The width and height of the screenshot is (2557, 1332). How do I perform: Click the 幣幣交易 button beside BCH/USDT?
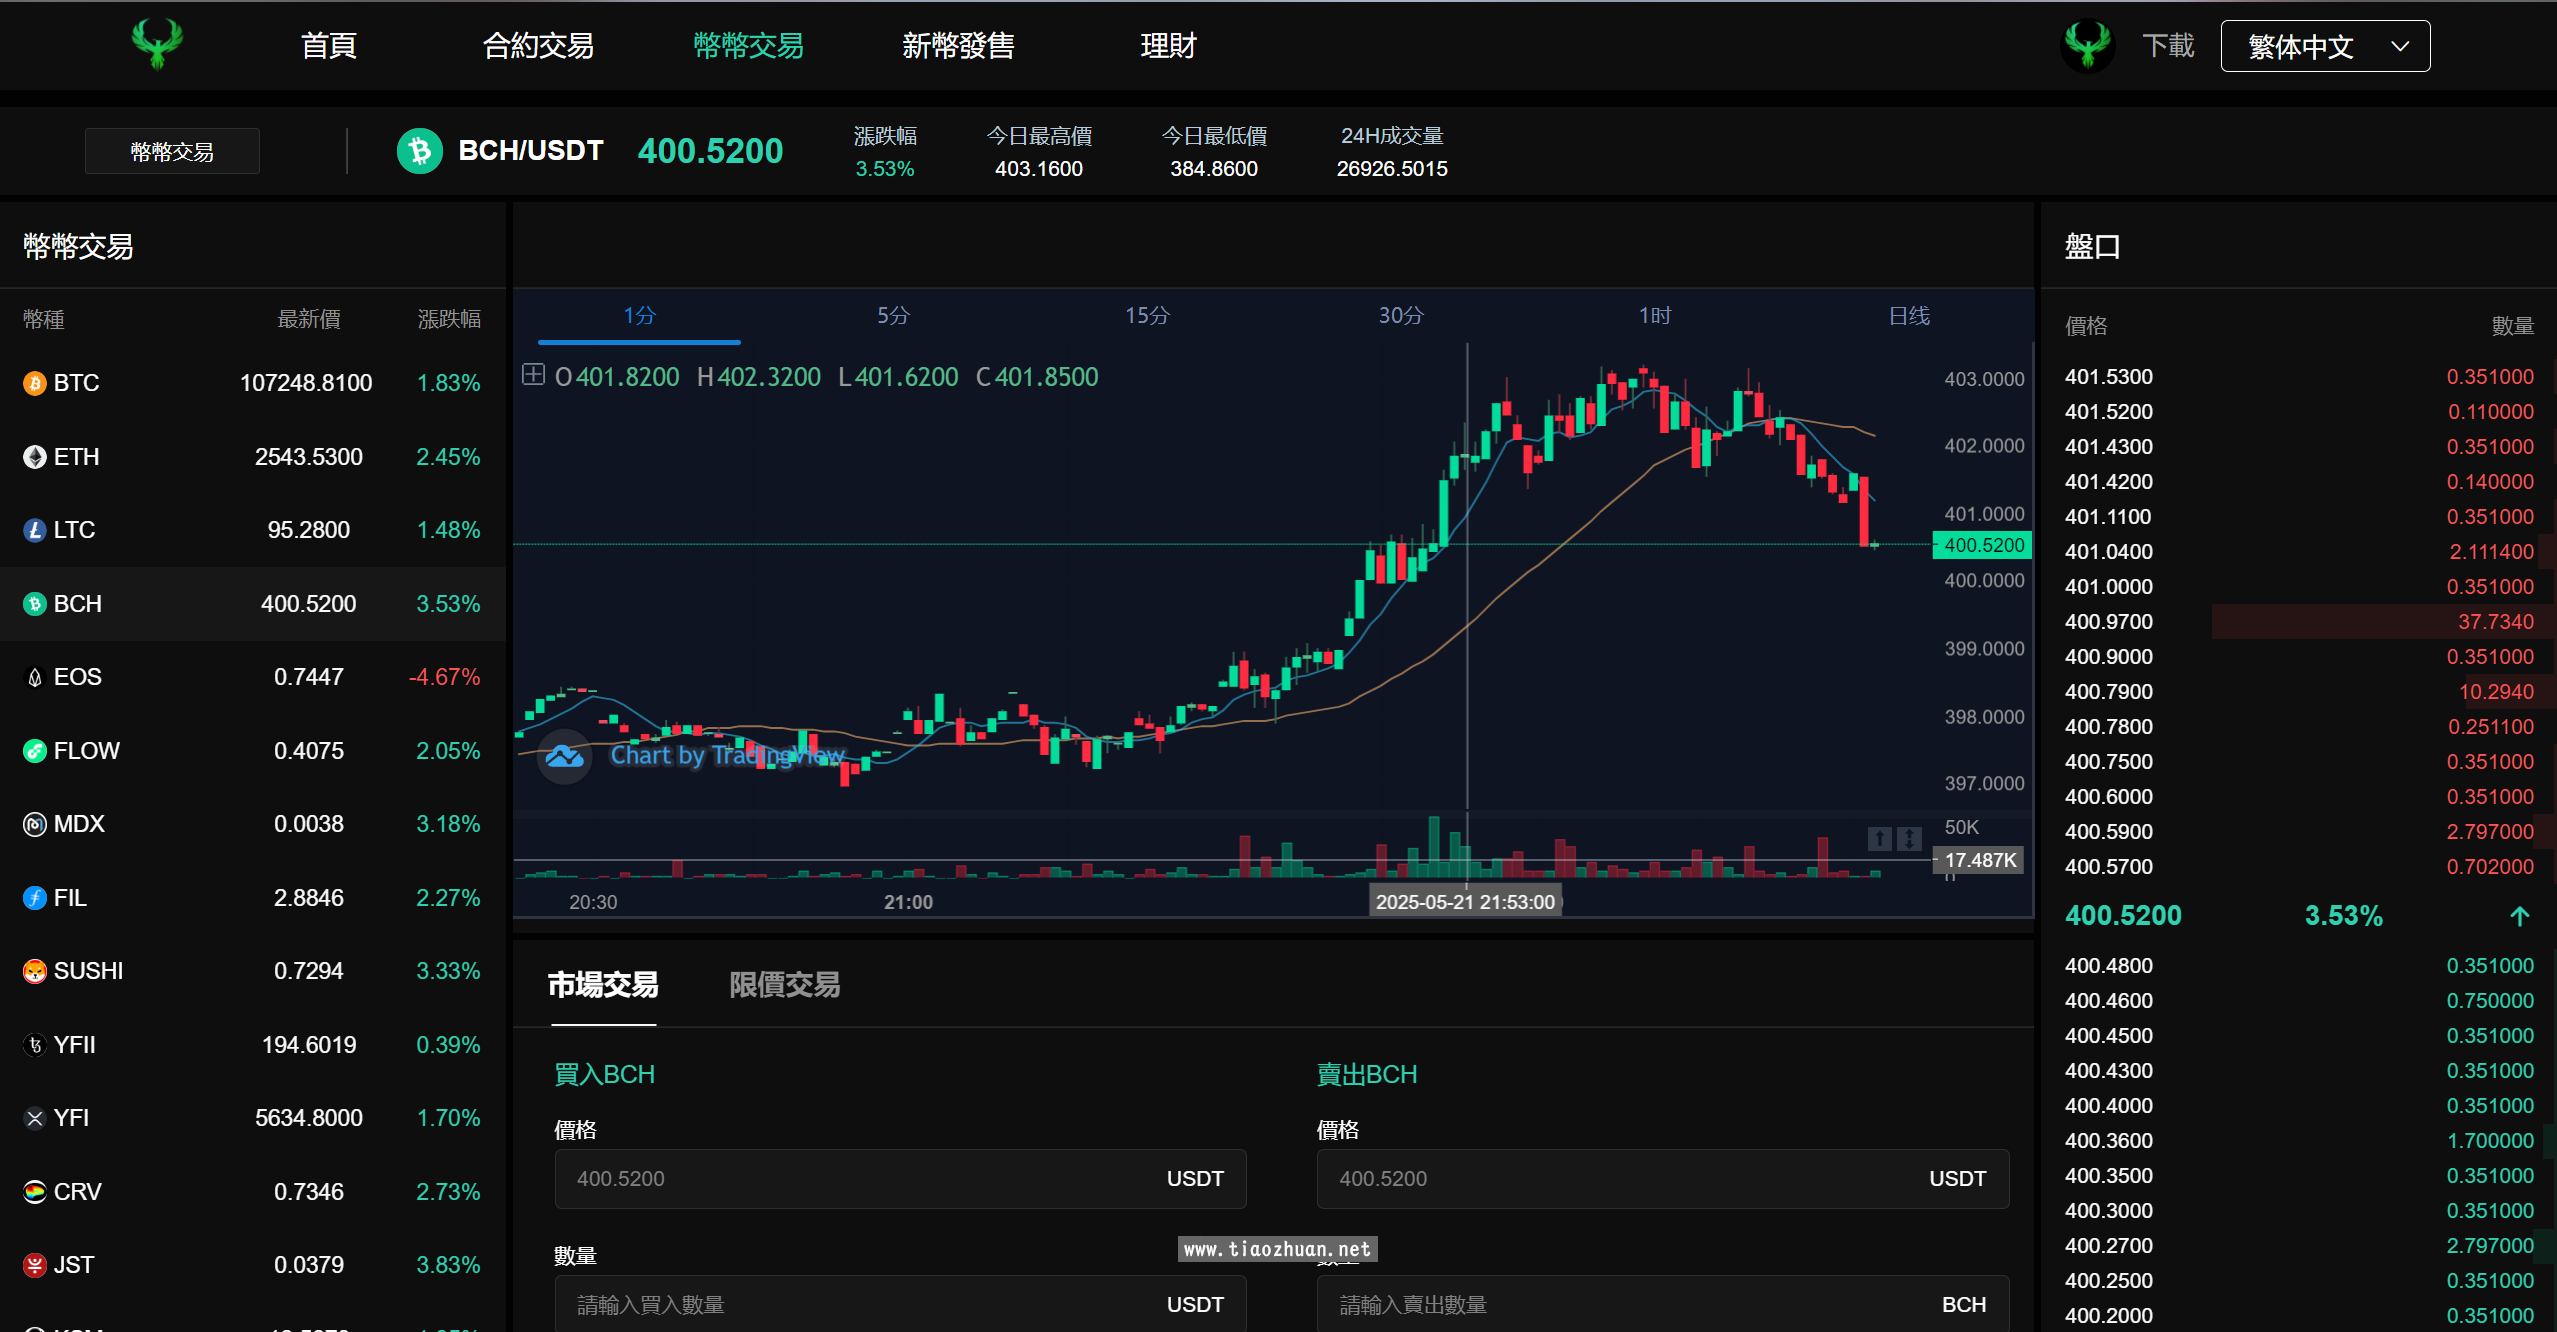coord(172,151)
